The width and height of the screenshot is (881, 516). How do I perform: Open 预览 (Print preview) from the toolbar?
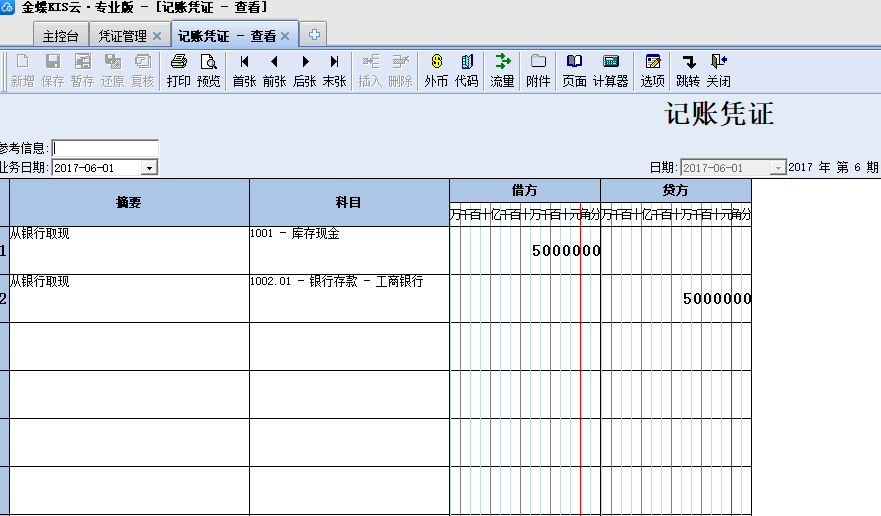coord(208,70)
